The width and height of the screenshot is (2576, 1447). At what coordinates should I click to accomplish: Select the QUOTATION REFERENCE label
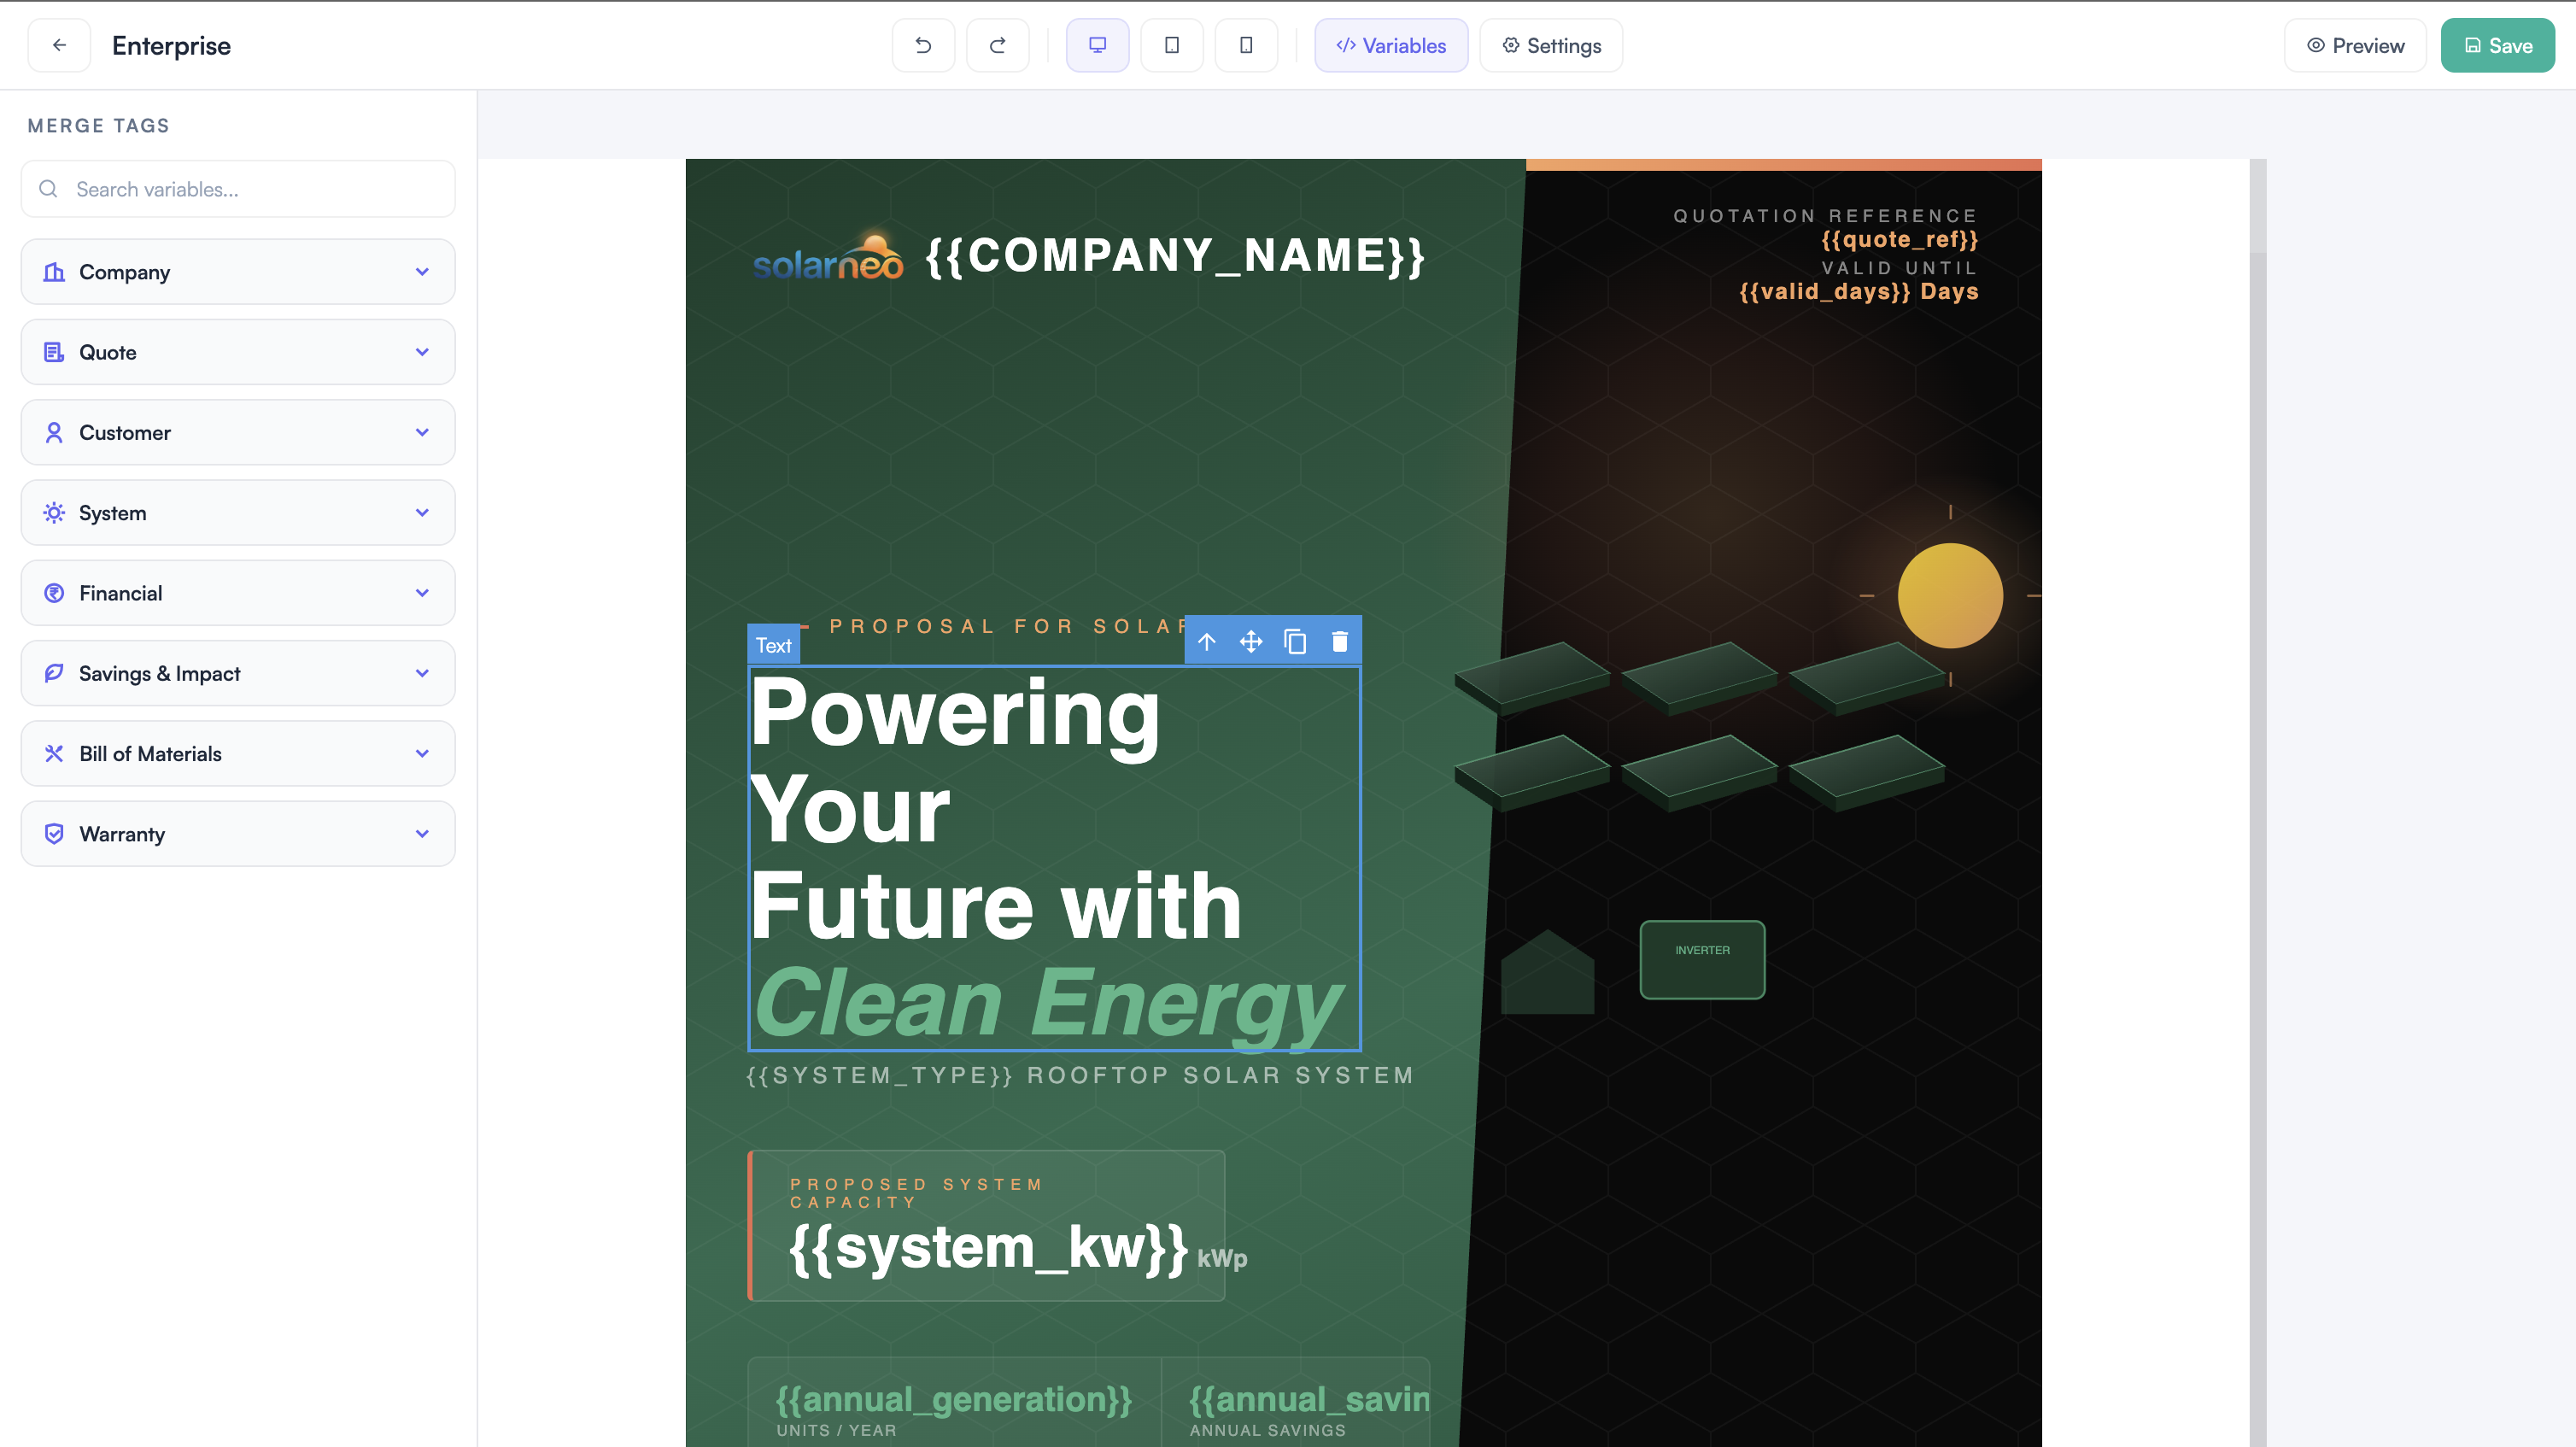pyautogui.click(x=1825, y=216)
